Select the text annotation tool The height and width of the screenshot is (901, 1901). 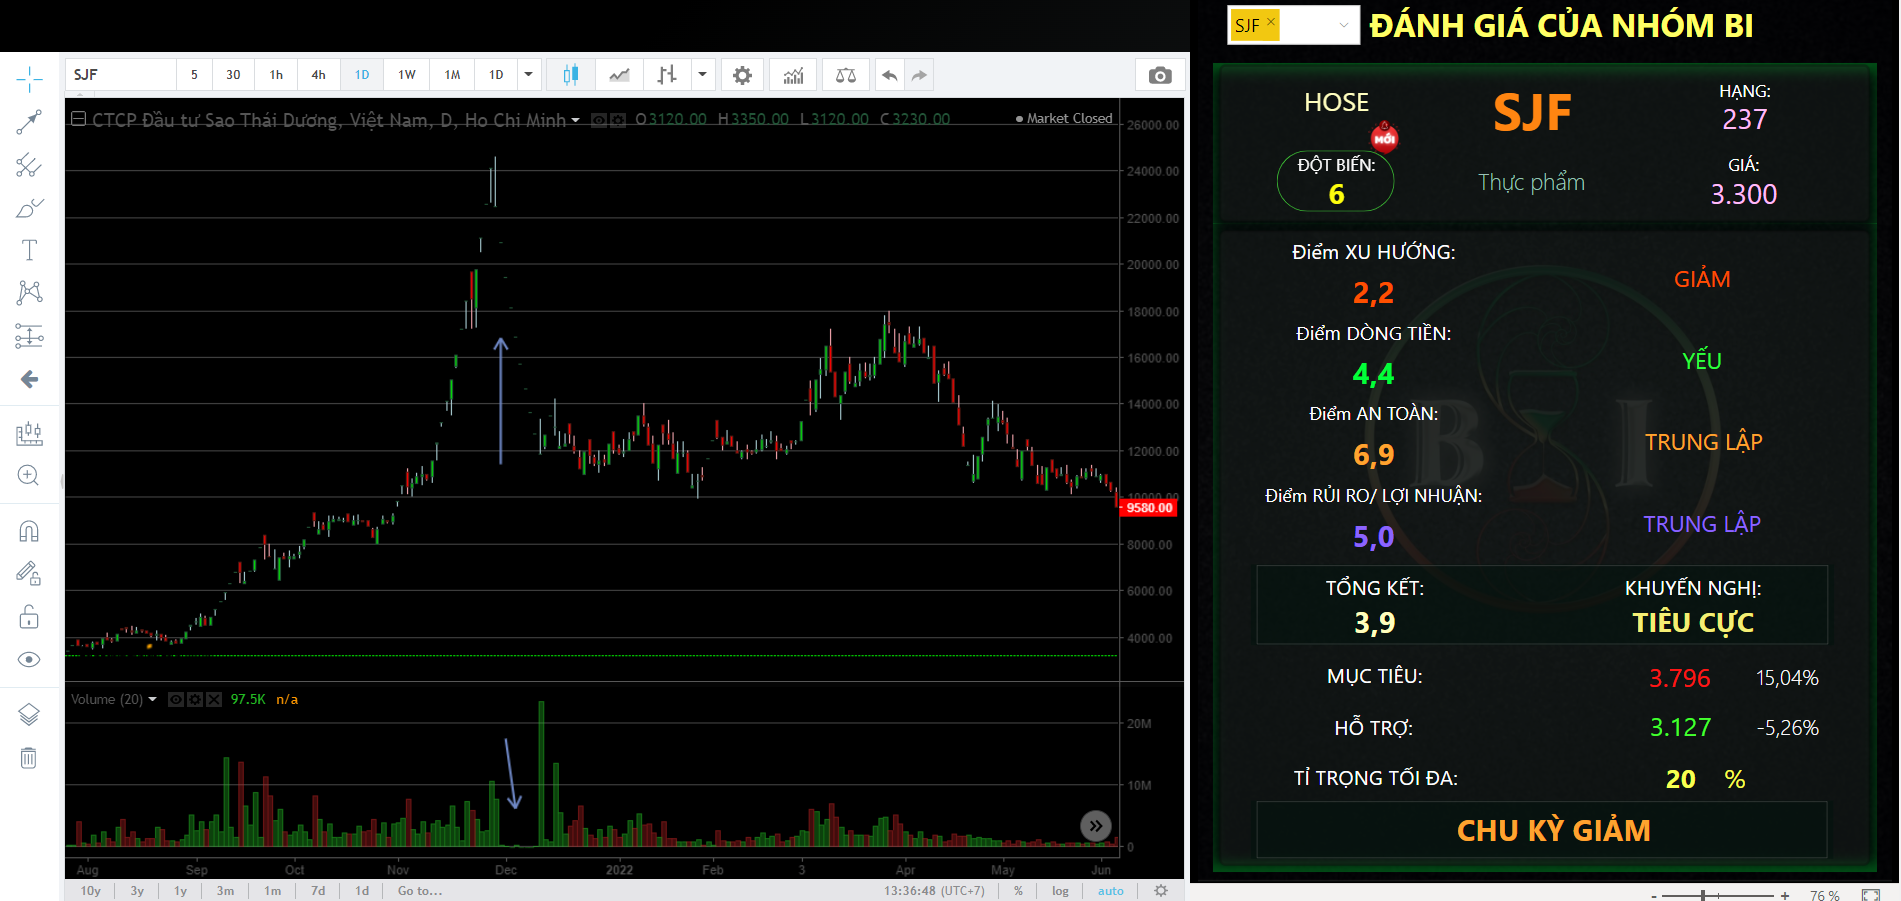coord(29,250)
